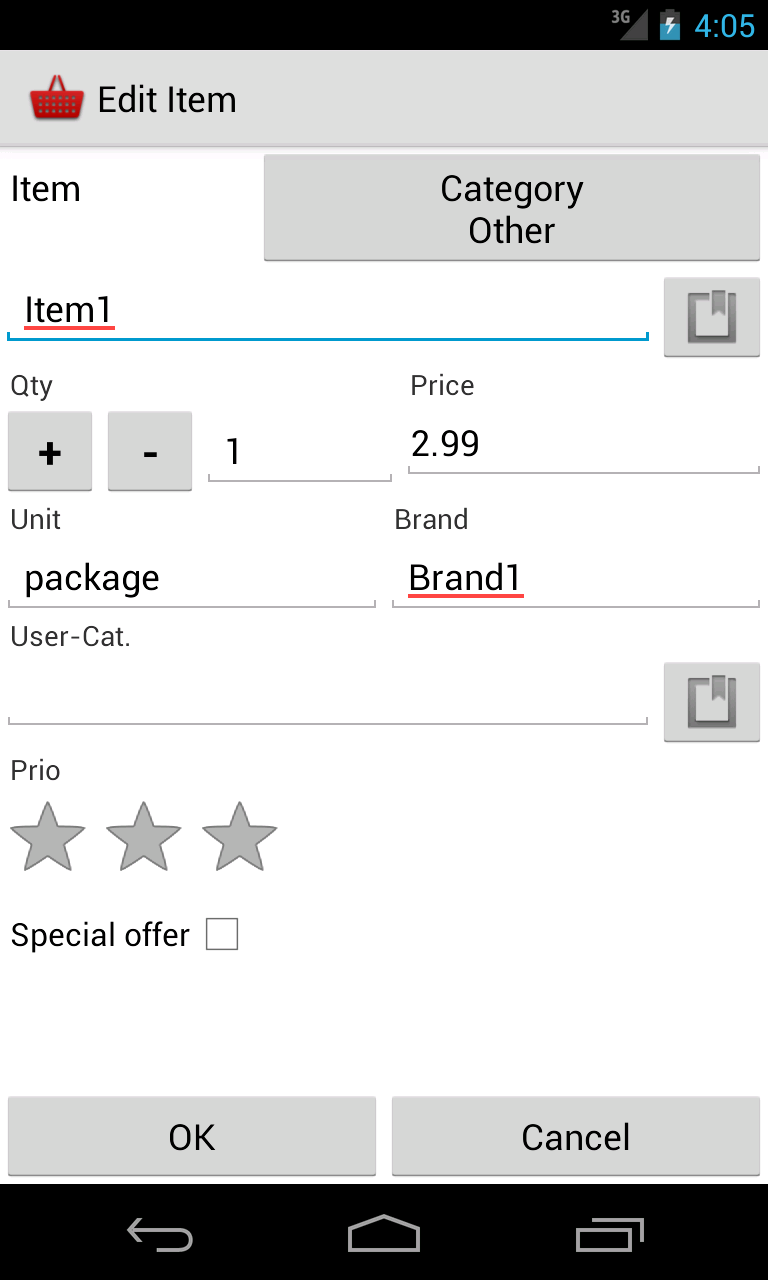Open the Category Other selector
This screenshot has width=768, height=1280.
tap(511, 208)
